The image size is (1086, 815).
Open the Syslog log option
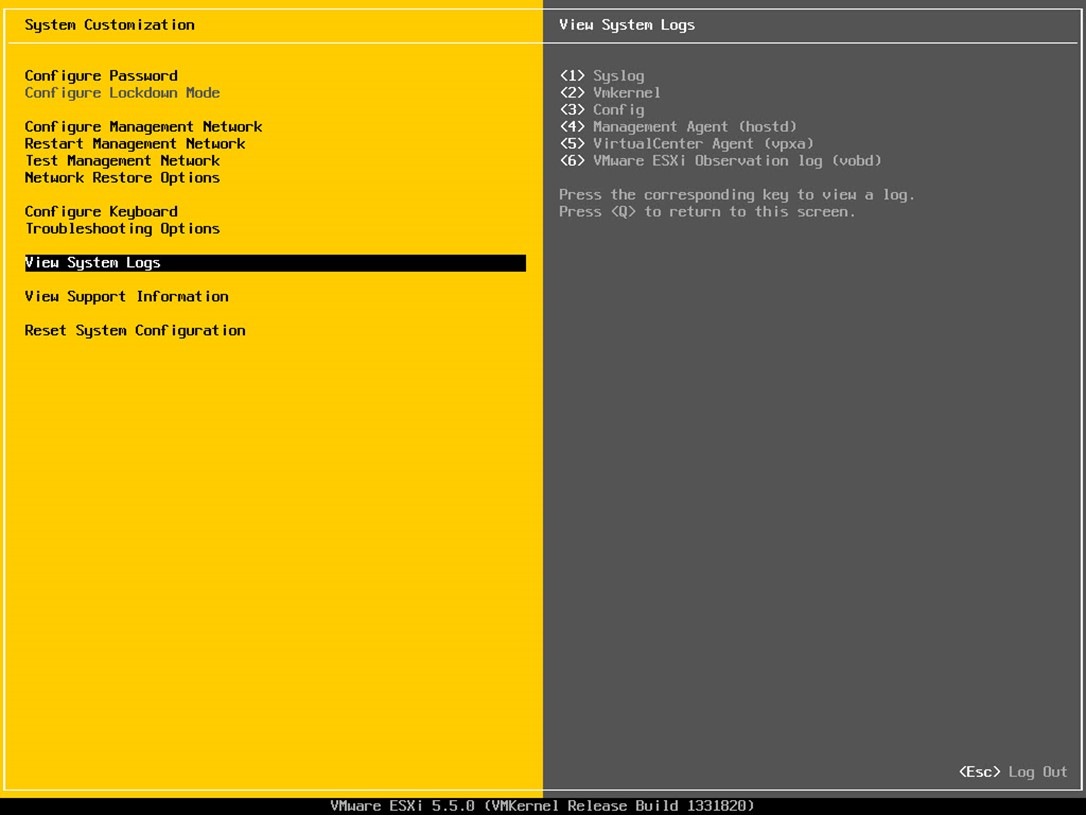(x=602, y=75)
